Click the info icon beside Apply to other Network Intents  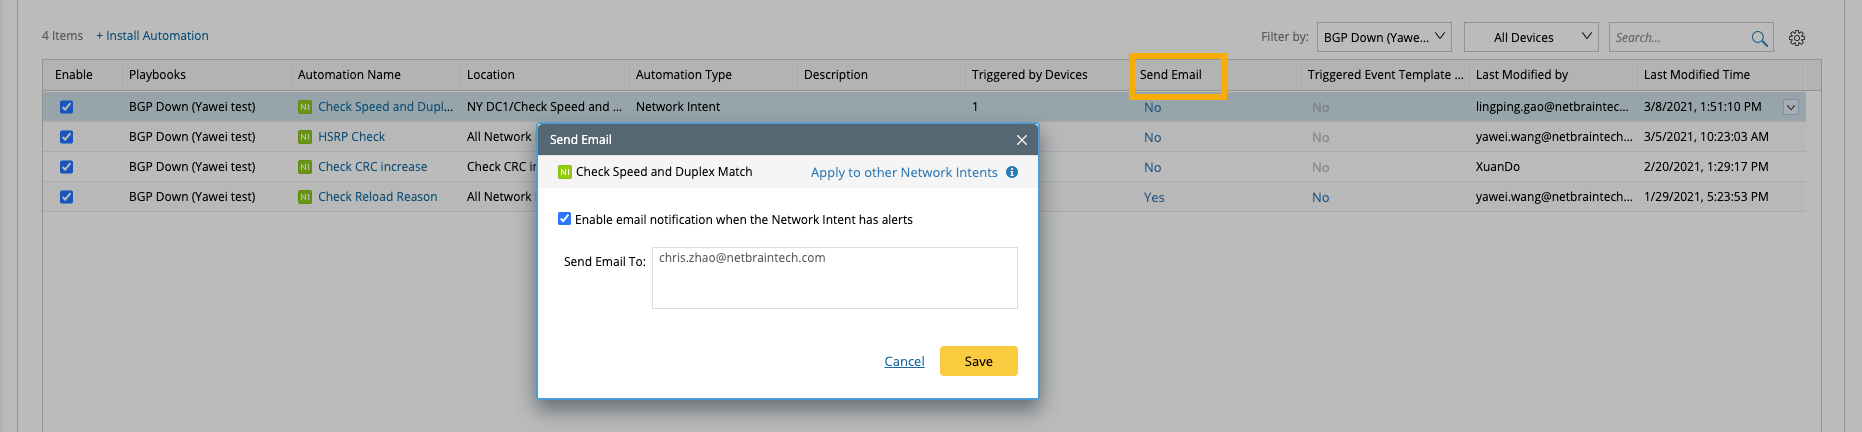(1012, 172)
